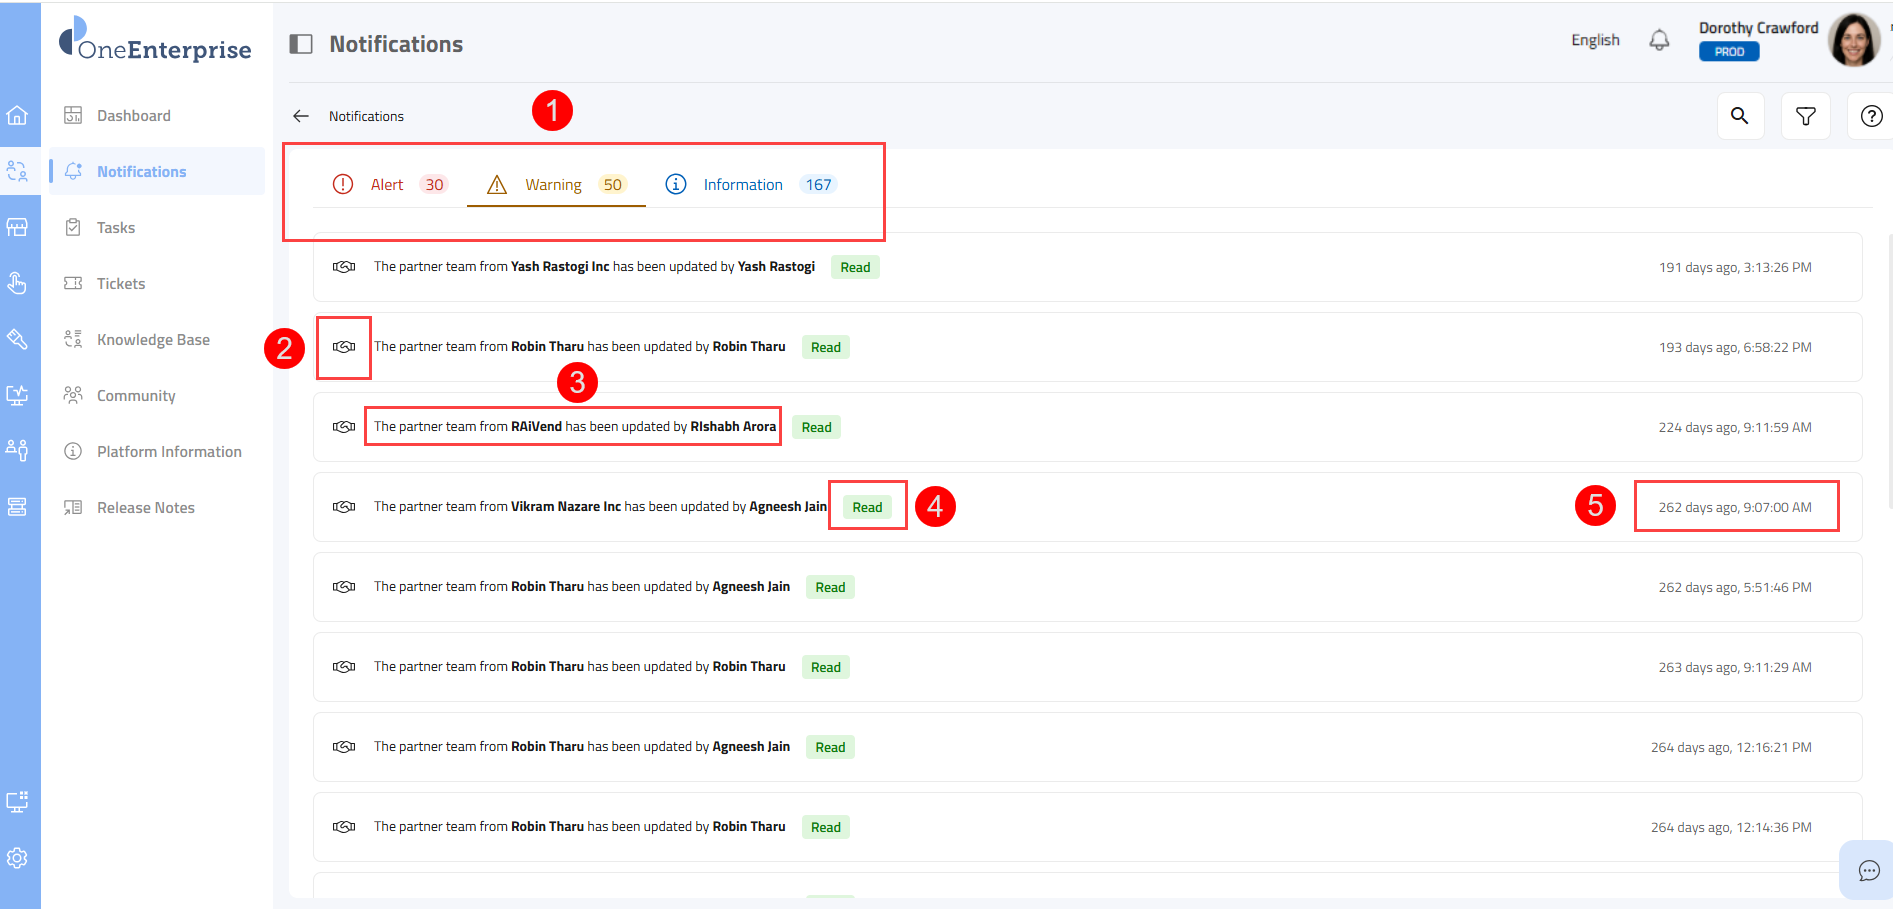Go to Tasks in the sidebar
This screenshot has height=909, width=1893.
(x=116, y=228)
